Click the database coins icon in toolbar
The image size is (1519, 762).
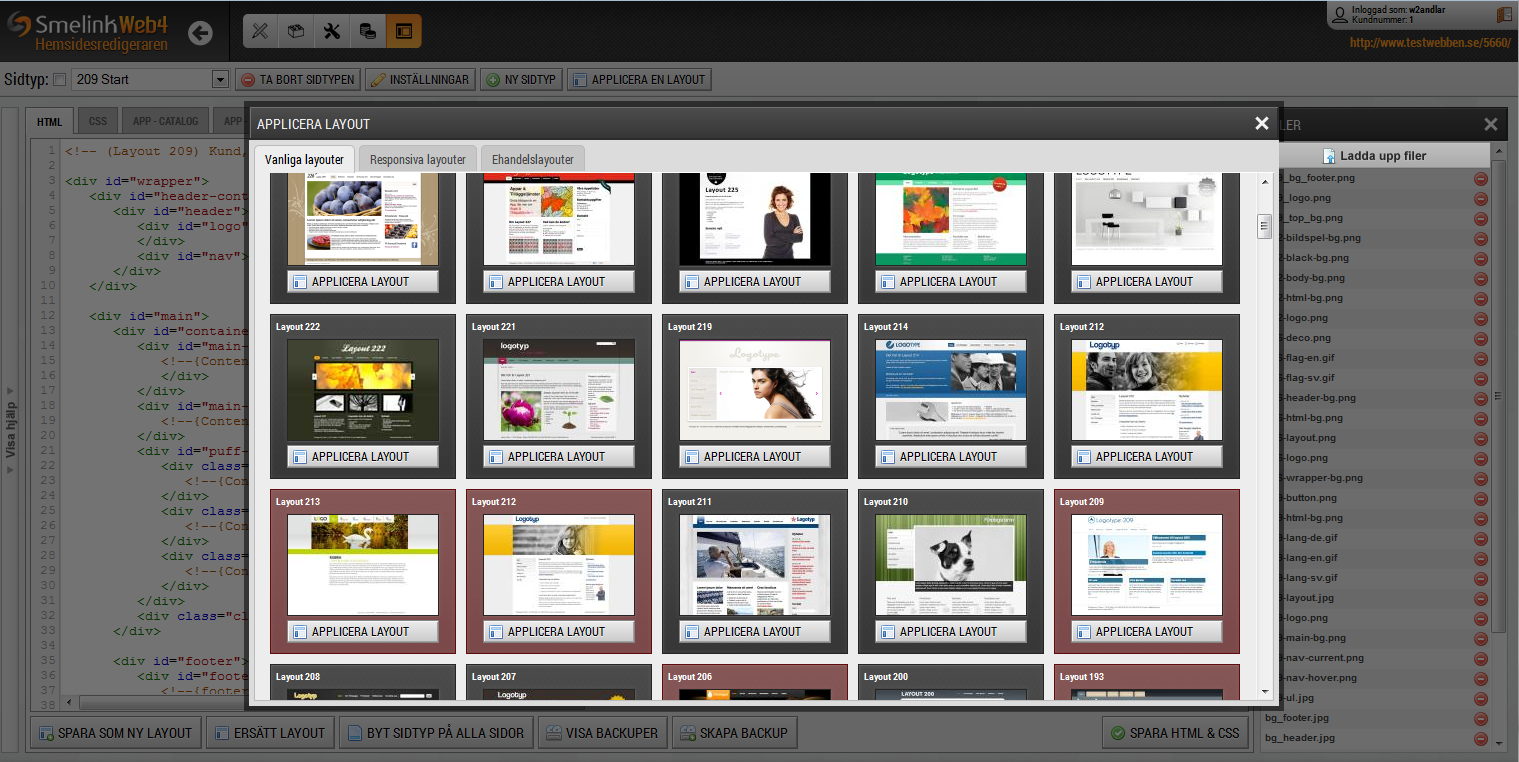click(368, 31)
